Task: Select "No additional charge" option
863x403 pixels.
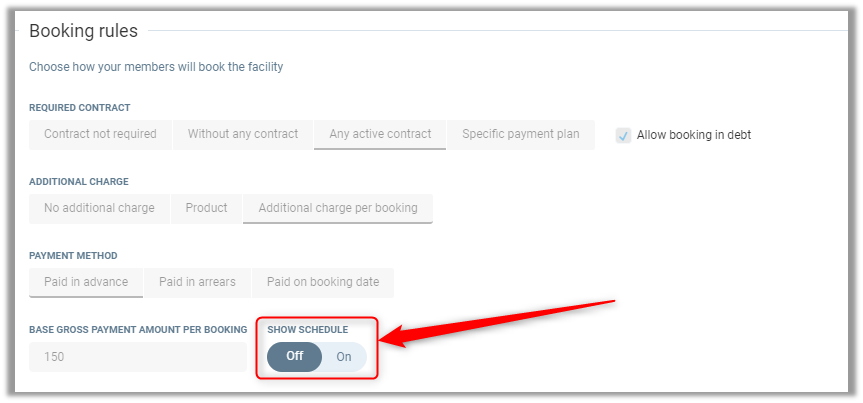Action: click(99, 208)
